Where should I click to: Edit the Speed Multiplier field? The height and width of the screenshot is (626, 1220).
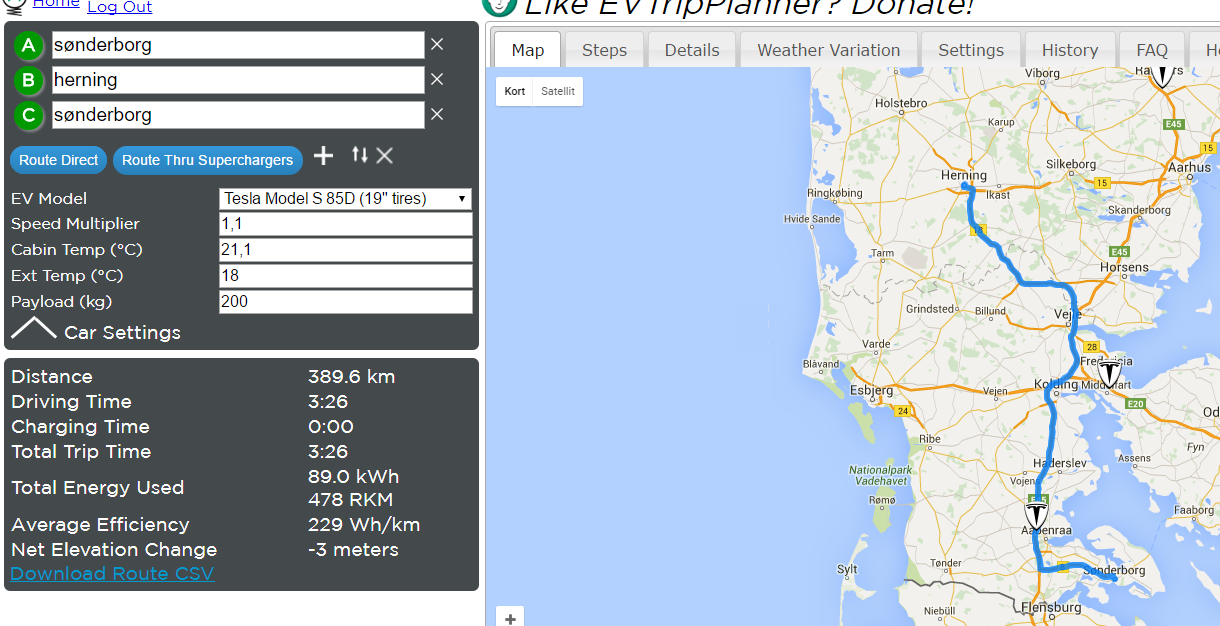346,224
